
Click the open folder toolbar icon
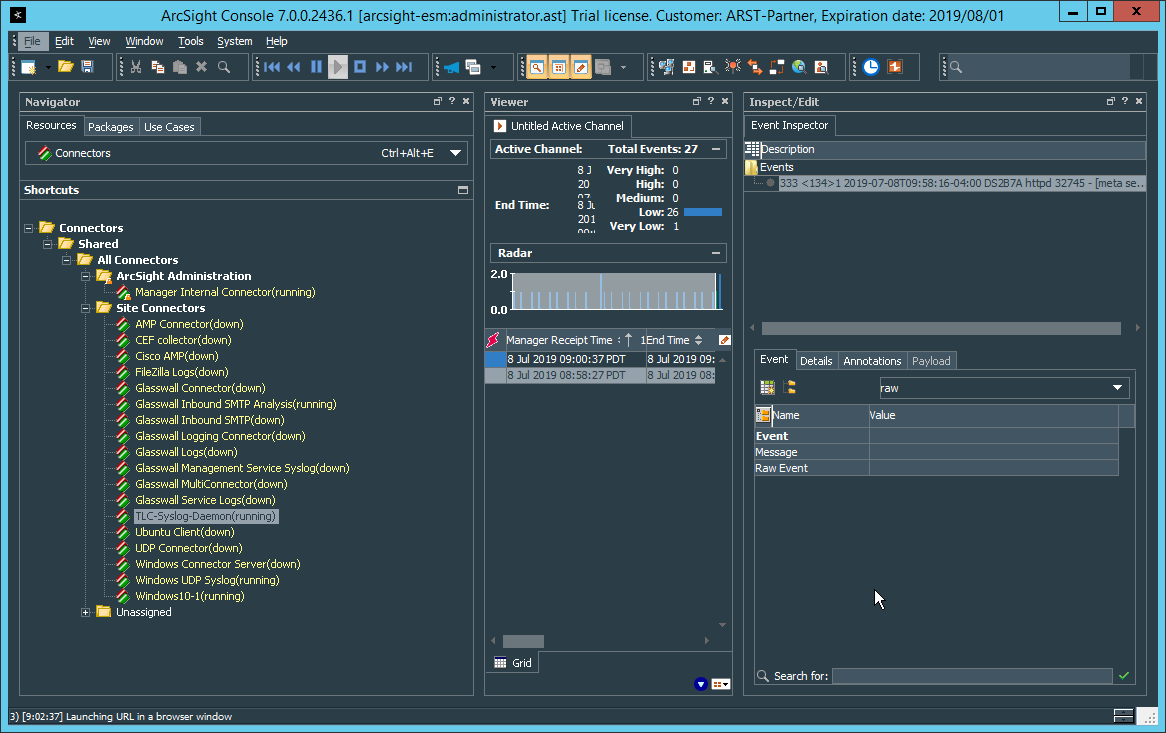pos(65,67)
